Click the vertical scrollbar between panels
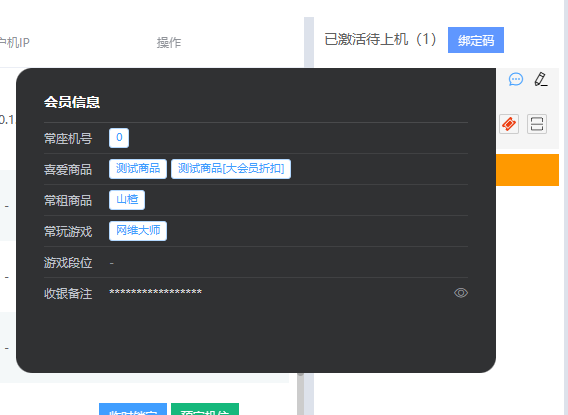 (300, 394)
